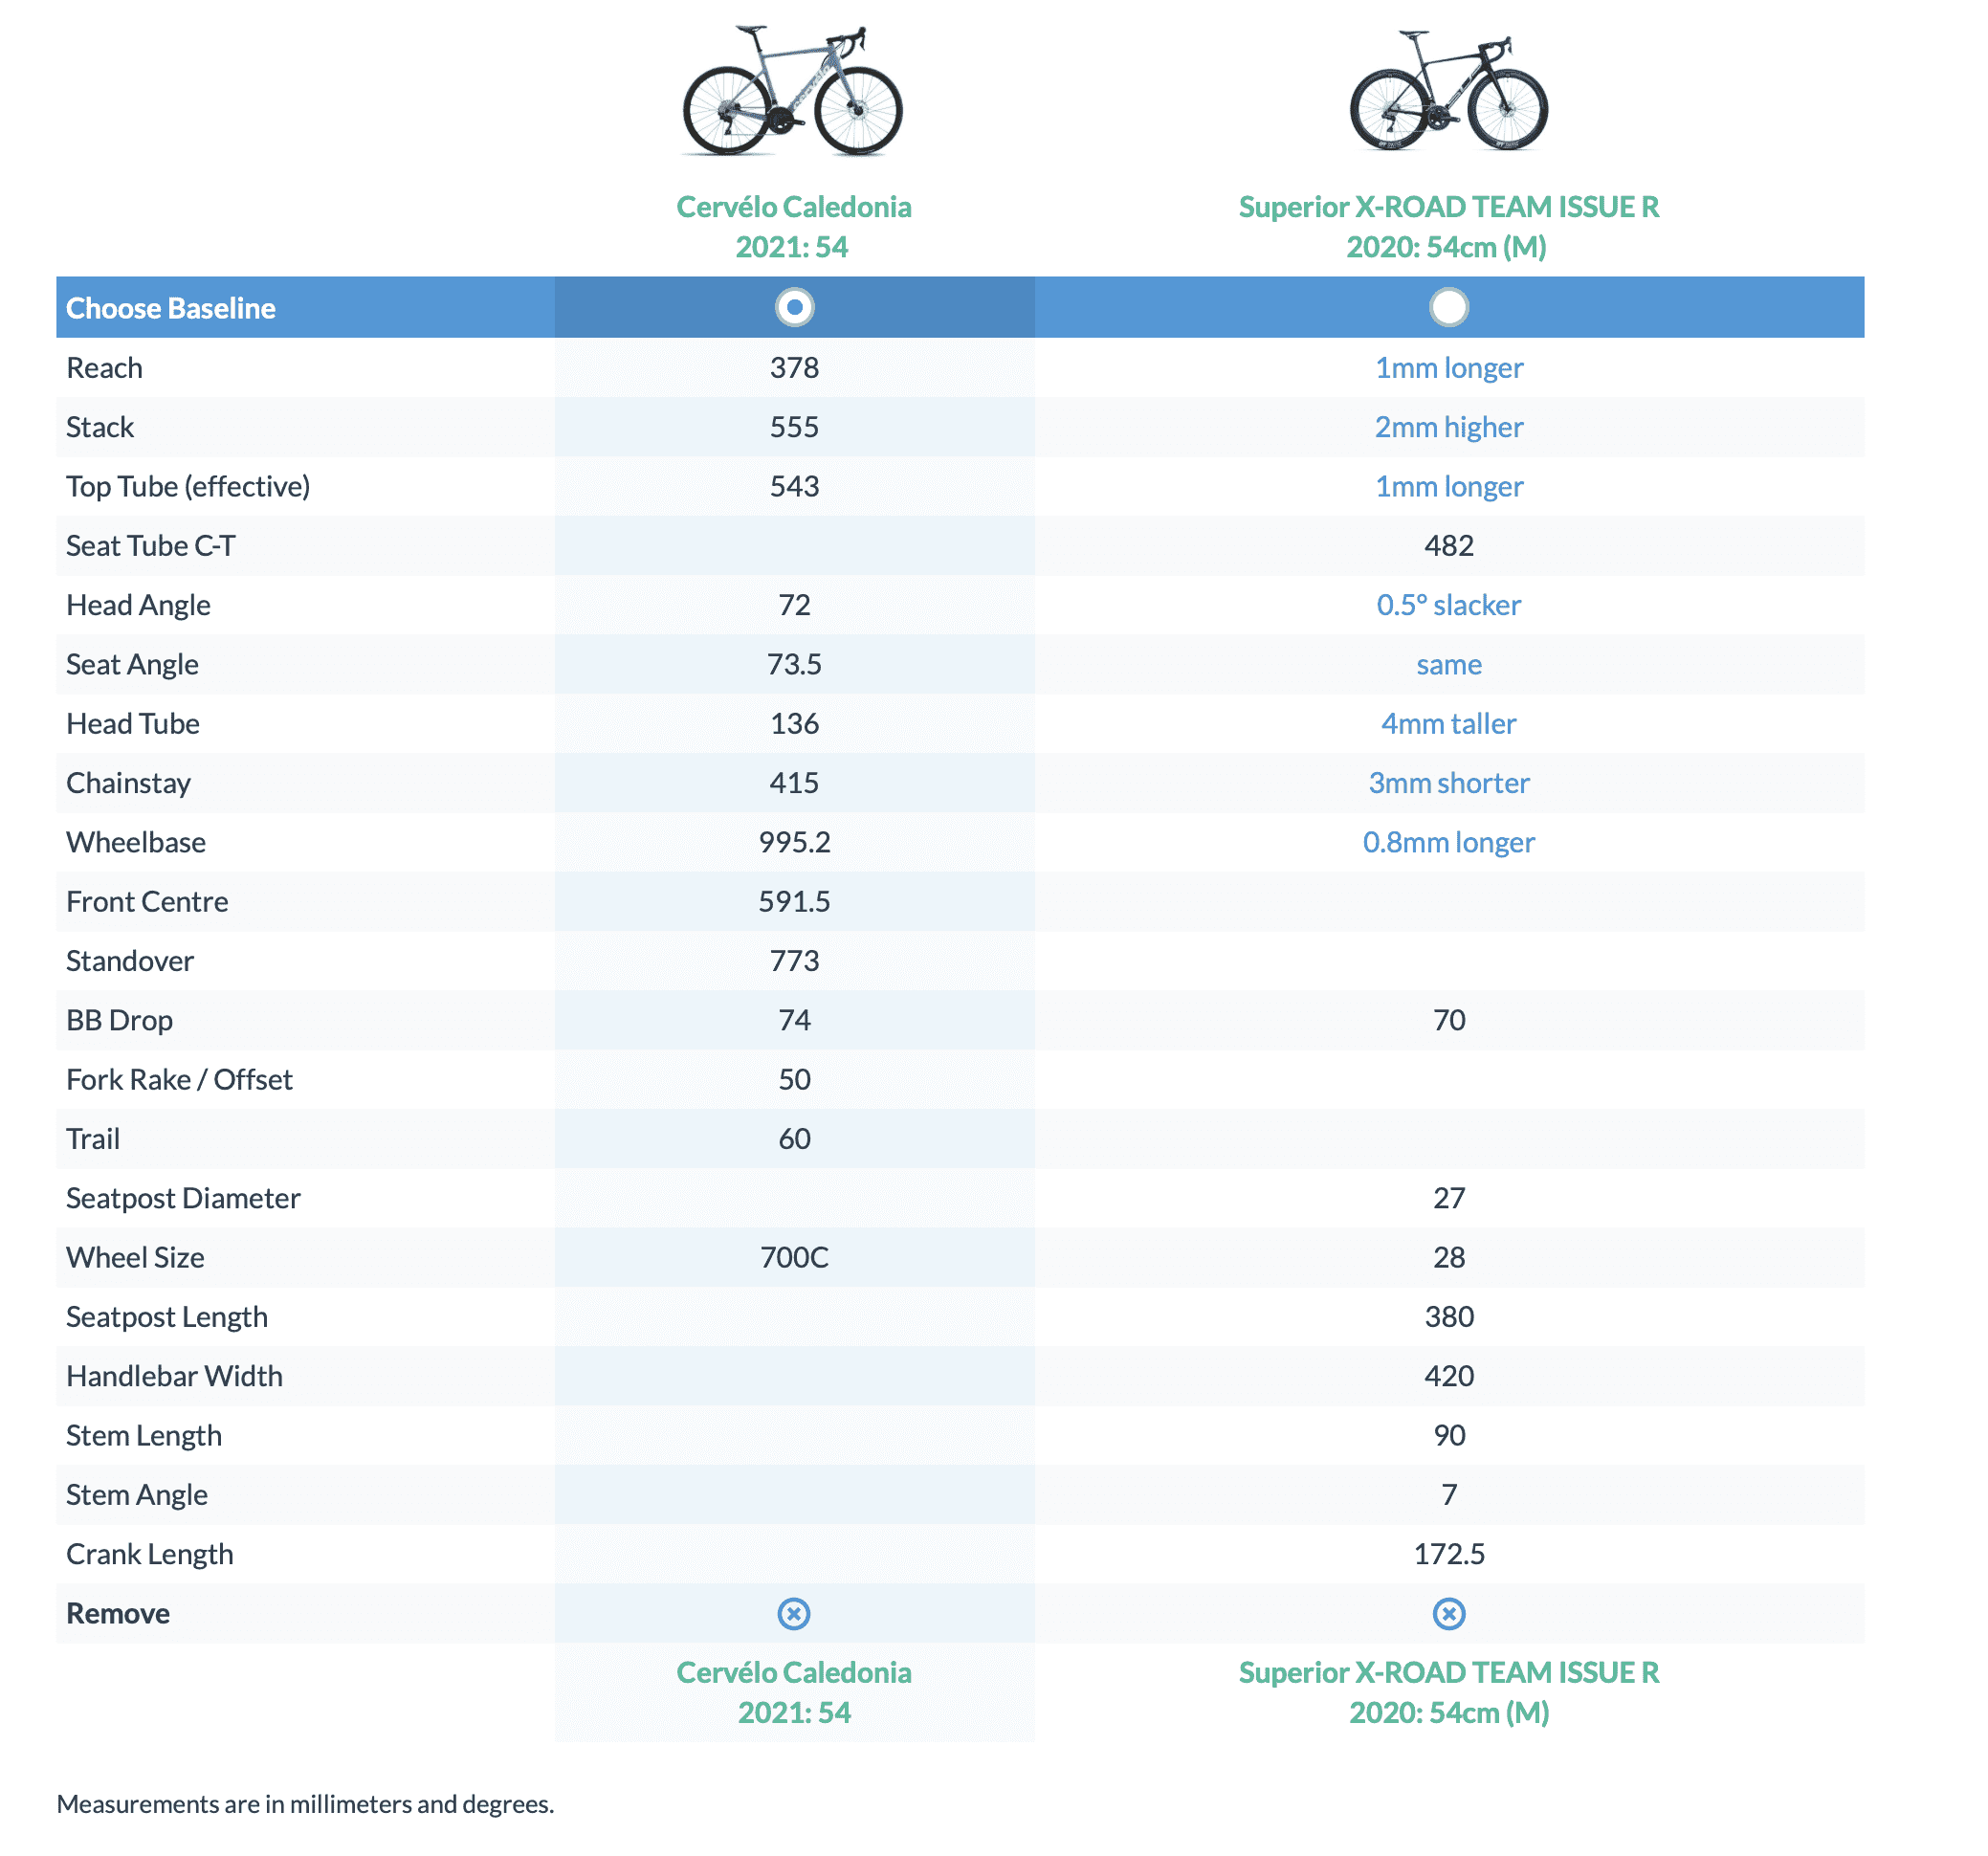Click the Remove row label
Screen dimensions: 1988x1856
pos(118,1613)
